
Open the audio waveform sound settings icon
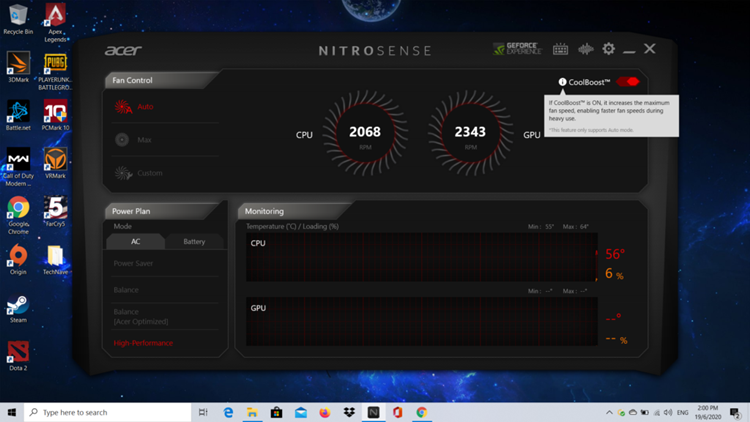point(585,49)
